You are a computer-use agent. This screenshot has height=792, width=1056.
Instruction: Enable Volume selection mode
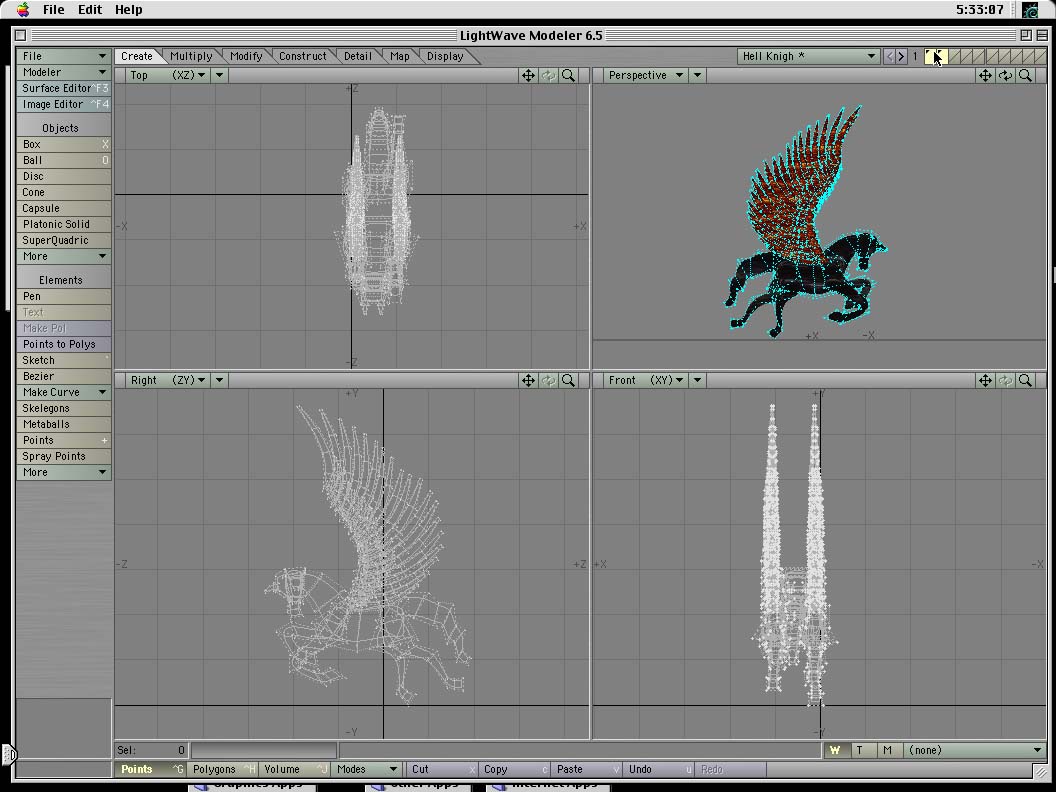tap(283, 769)
